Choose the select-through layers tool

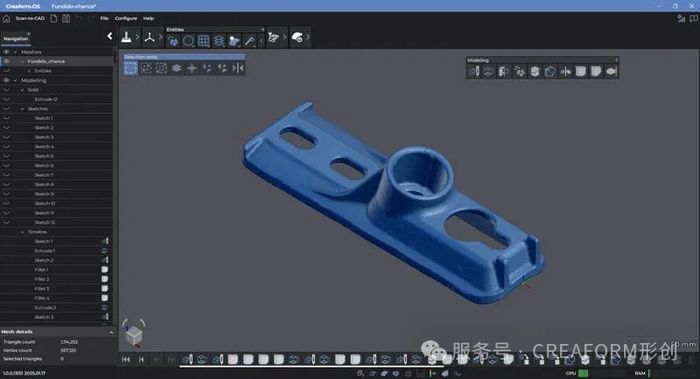tap(176, 68)
